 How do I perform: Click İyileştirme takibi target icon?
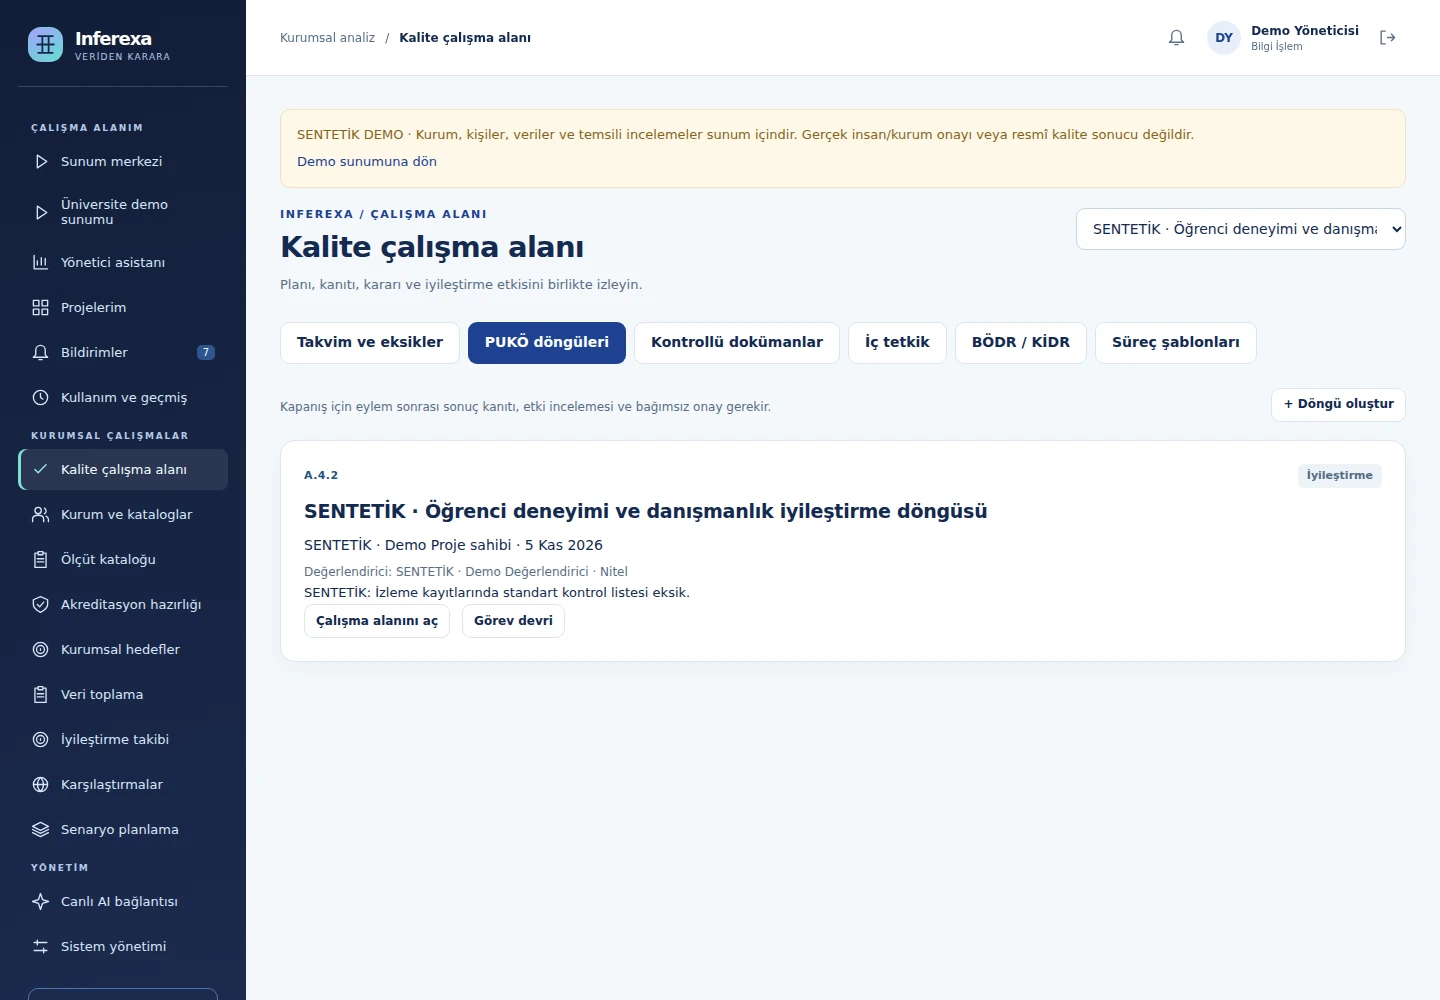click(41, 739)
